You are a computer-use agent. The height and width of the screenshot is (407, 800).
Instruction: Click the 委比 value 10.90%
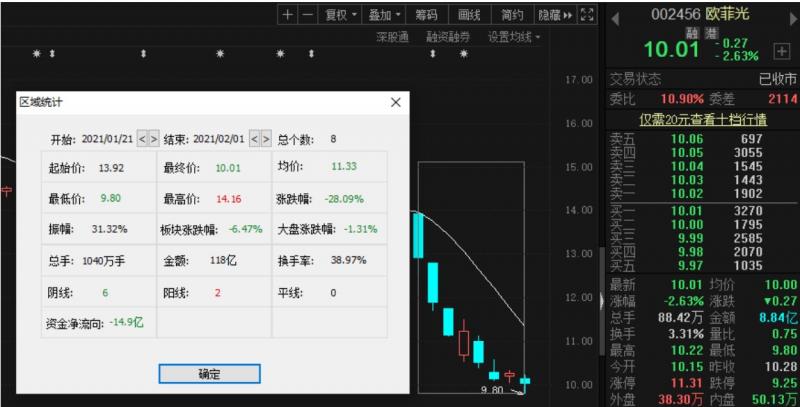[x=682, y=98]
